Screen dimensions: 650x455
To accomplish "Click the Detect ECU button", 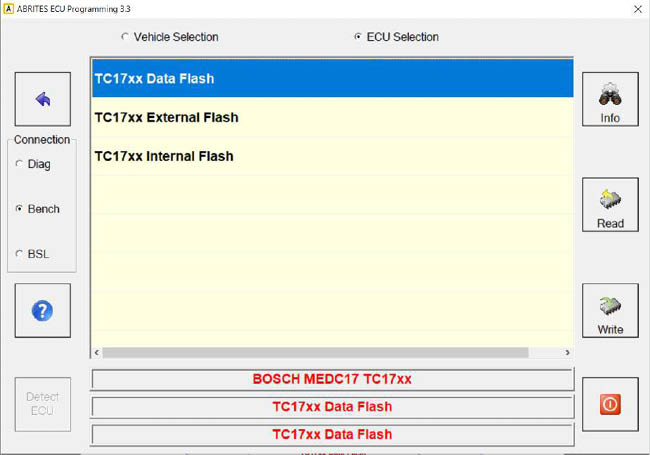I will point(43,404).
